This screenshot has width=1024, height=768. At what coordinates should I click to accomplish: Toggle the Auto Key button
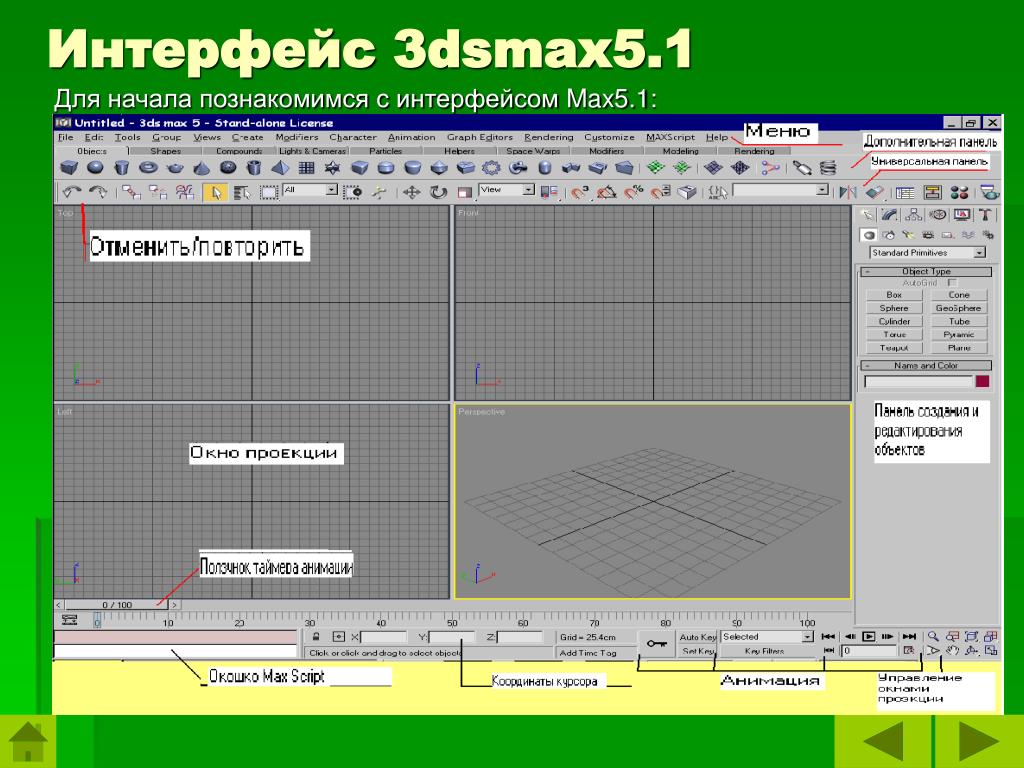[697, 637]
